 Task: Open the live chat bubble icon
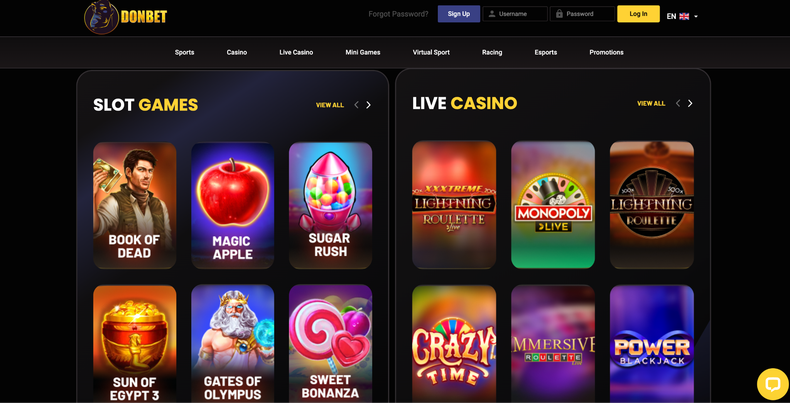(x=773, y=384)
